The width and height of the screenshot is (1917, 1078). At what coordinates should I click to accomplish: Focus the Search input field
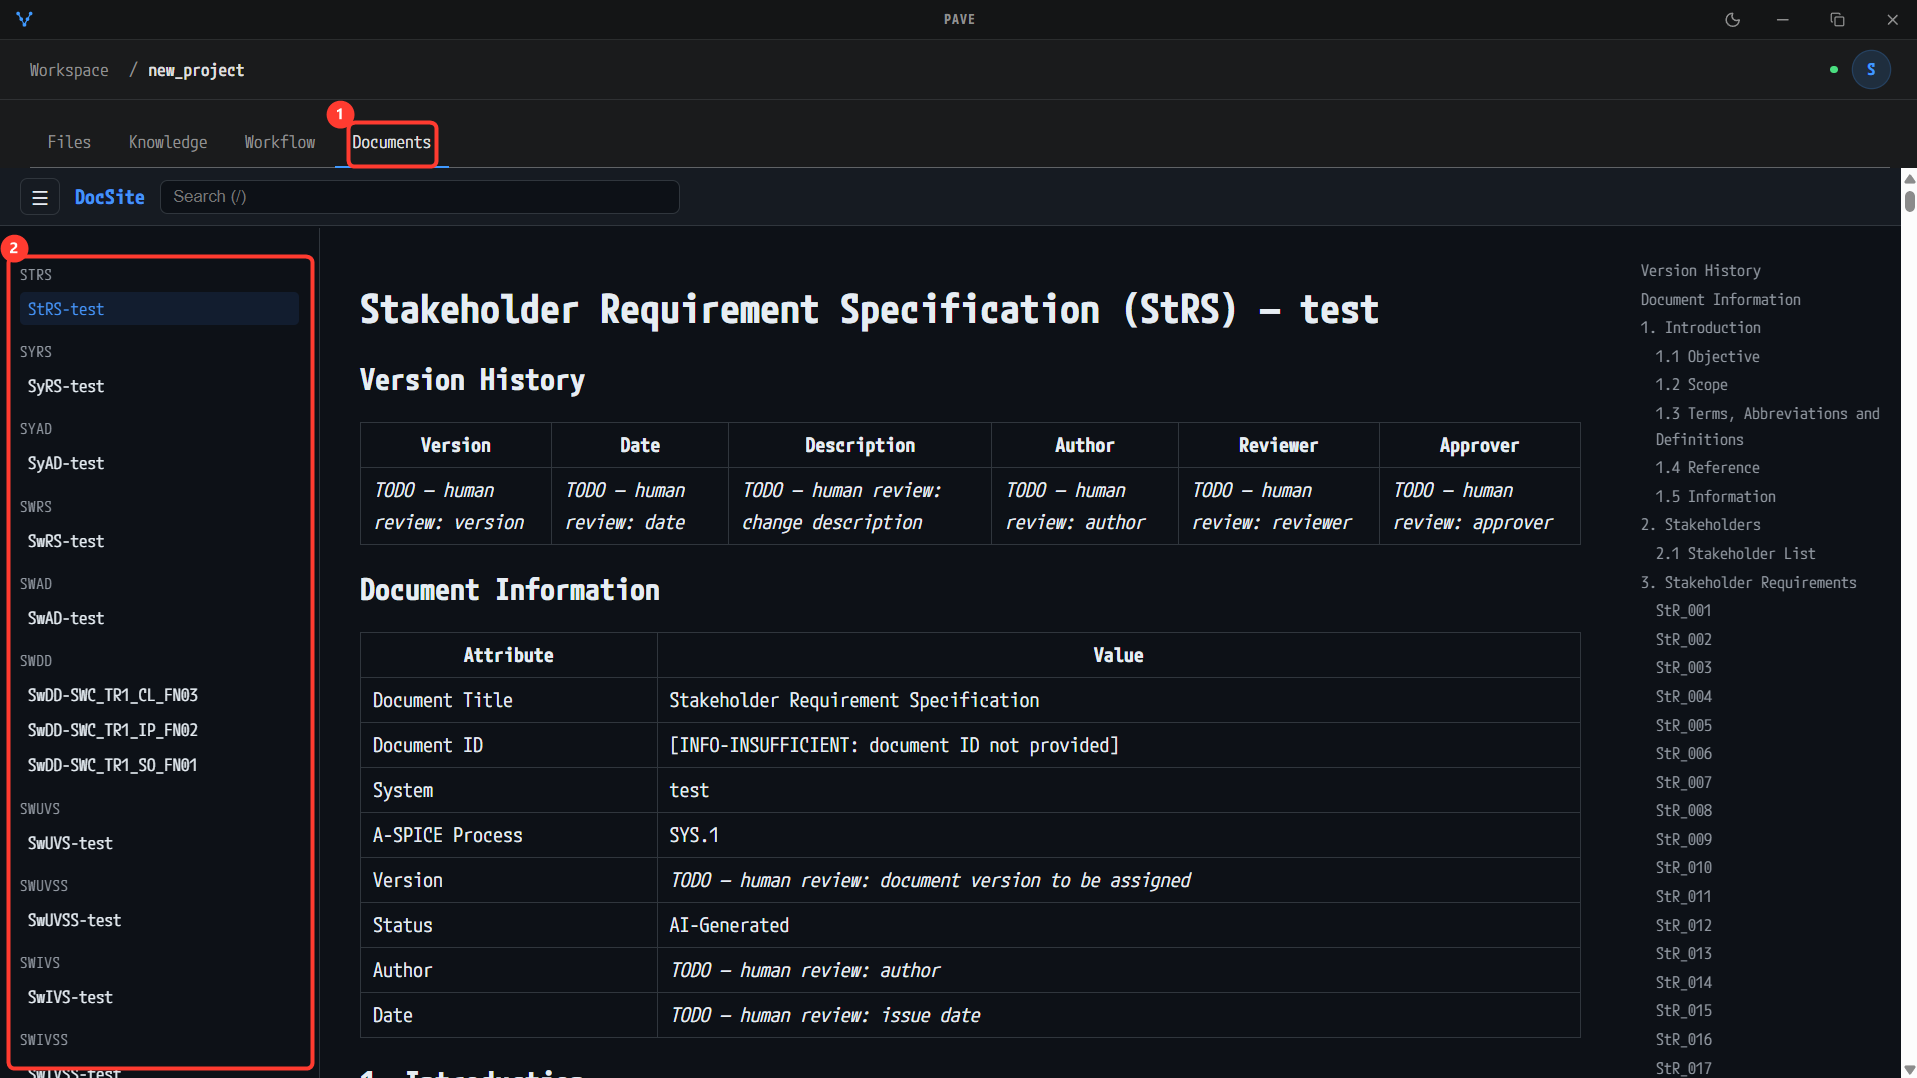click(x=420, y=197)
